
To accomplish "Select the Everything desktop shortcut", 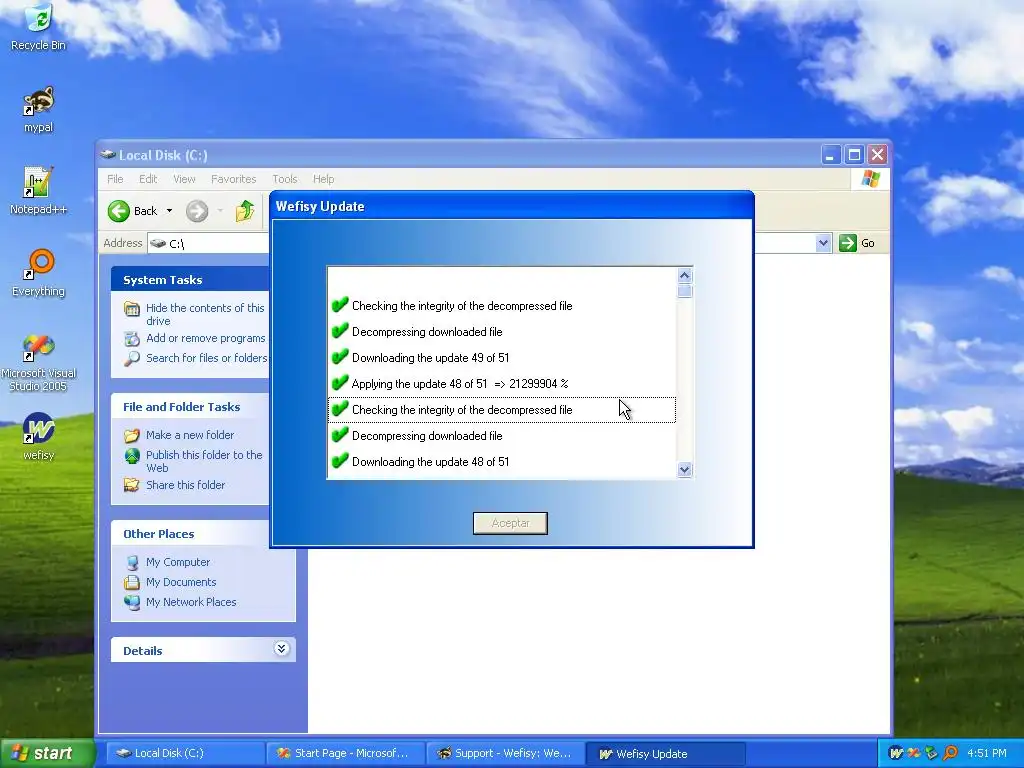I will tap(39, 273).
